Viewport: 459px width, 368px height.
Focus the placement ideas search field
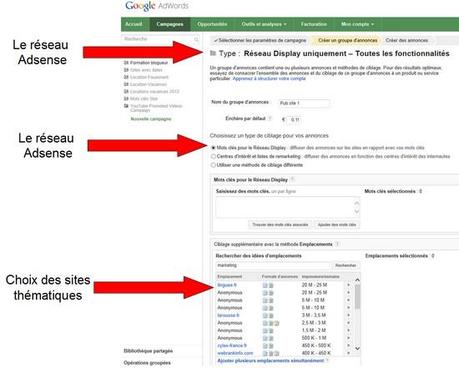(273, 265)
